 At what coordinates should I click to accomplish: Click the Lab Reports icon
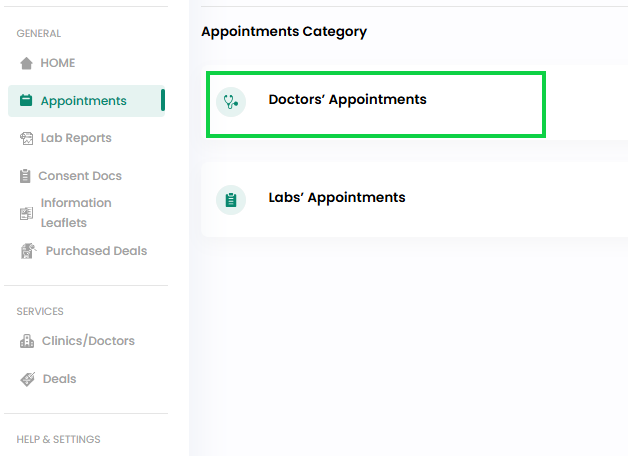tap(26, 138)
